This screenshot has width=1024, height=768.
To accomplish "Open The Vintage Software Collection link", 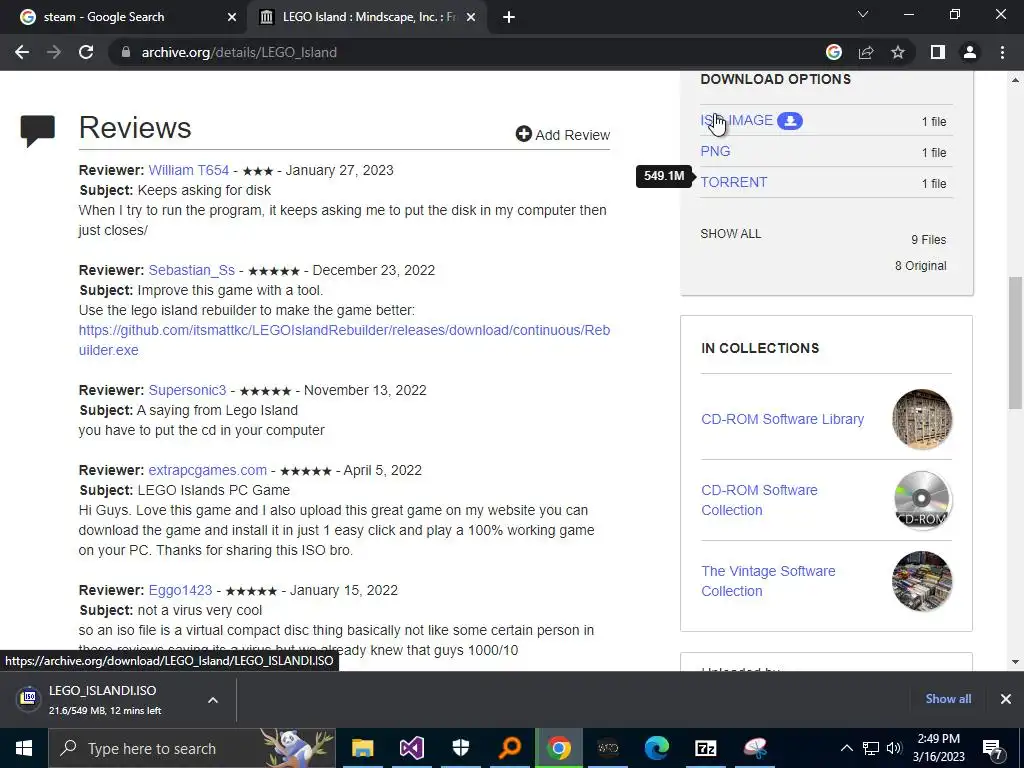I will tap(768, 581).
